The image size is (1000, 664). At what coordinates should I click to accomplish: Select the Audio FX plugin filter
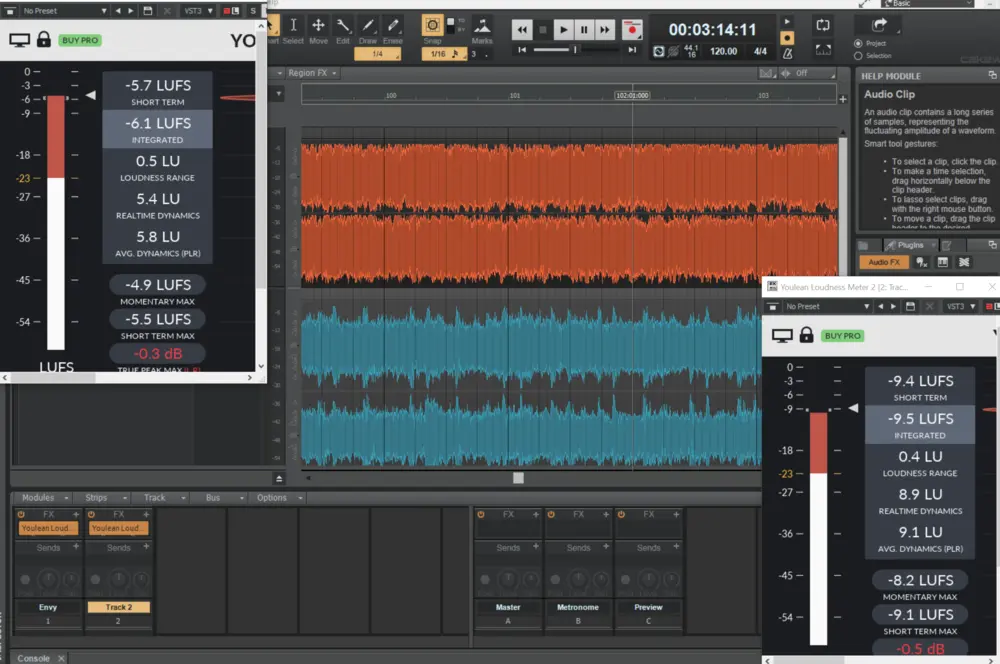[883, 262]
